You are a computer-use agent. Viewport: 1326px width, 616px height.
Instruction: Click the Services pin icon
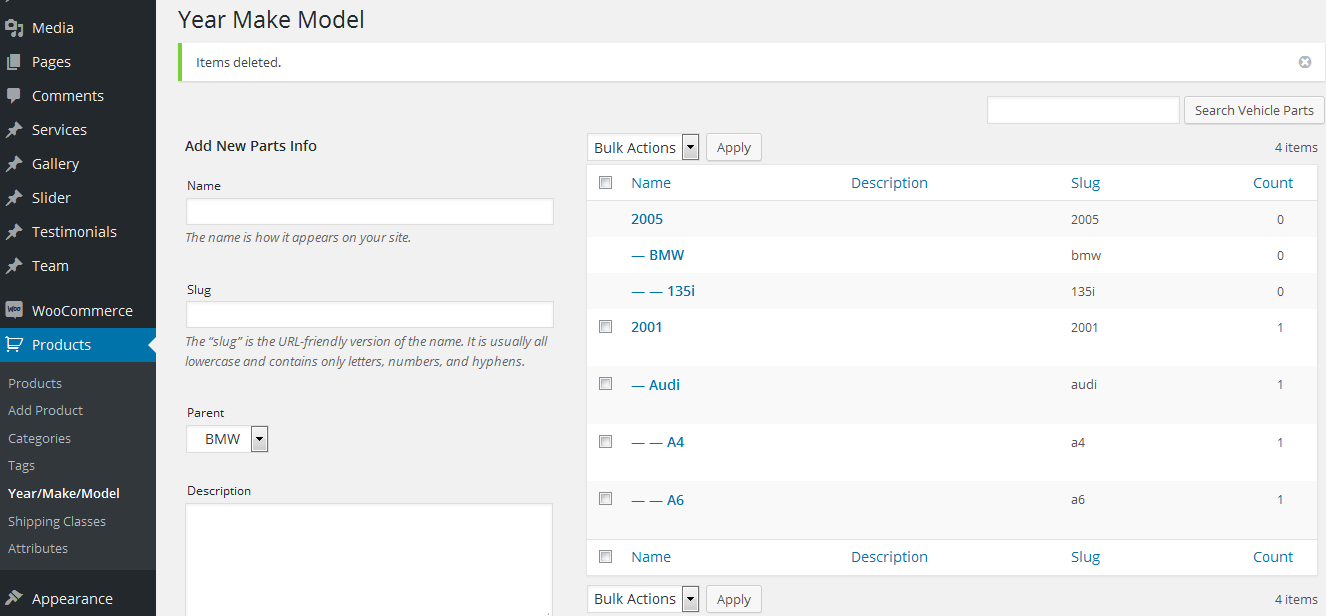click(14, 130)
